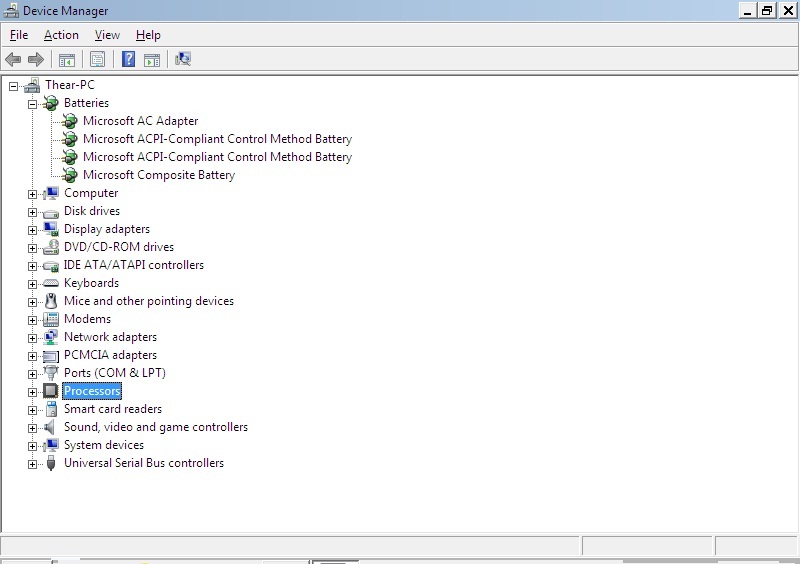Click the Computer category monitor icon
The height and width of the screenshot is (564, 800).
pyautogui.click(x=51, y=193)
